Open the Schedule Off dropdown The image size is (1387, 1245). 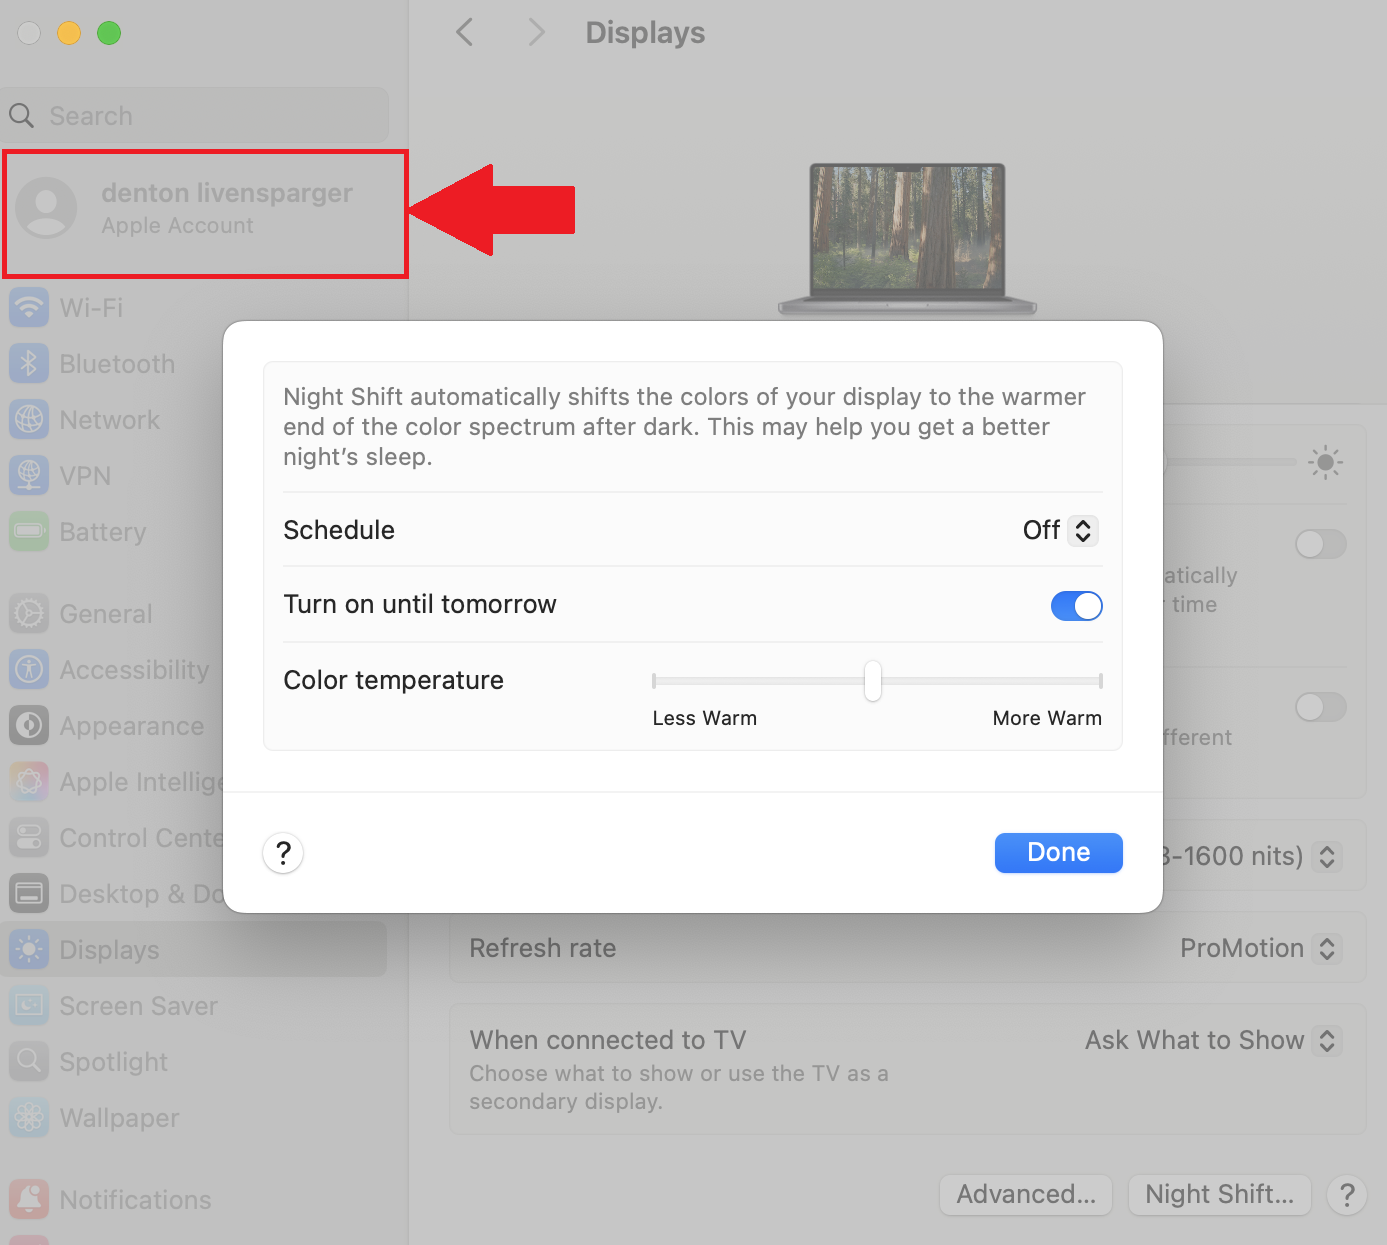pyautogui.click(x=1060, y=530)
